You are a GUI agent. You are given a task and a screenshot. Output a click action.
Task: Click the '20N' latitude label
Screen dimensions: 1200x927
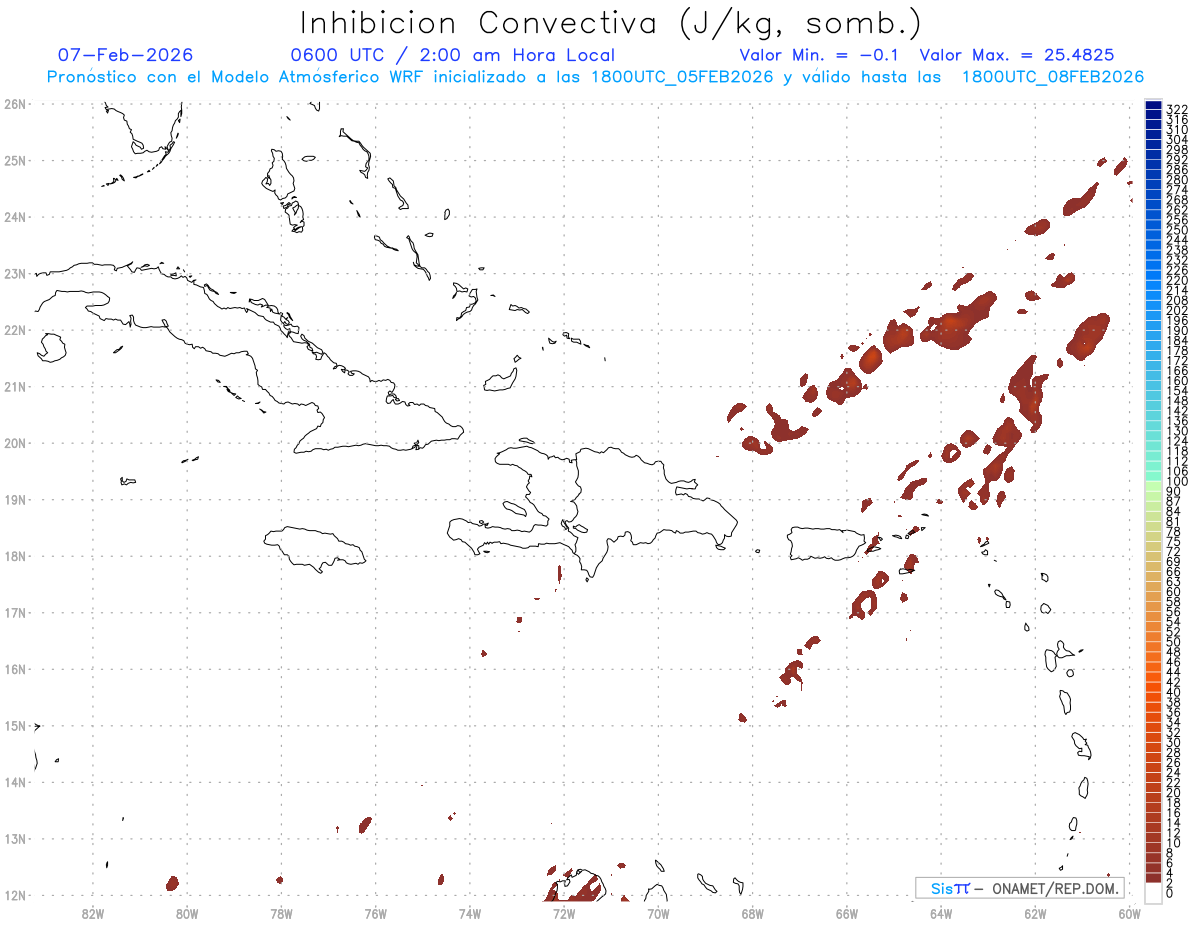pos(15,443)
